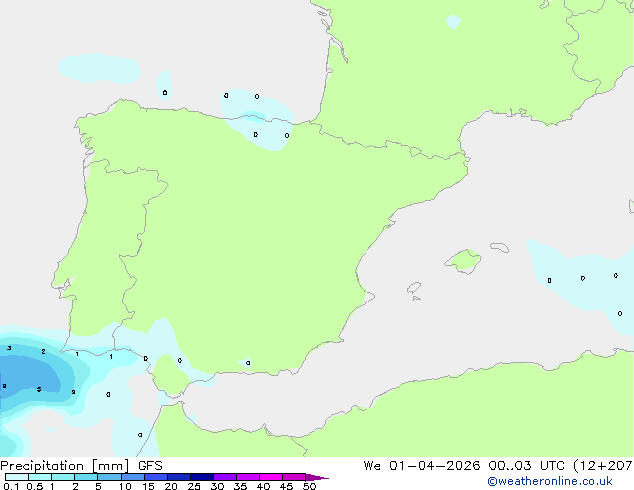The width and height of the screenshot is (634, 490).
Task: Pick the 40–45 mm magenta legend swatch
Action: (271, 477)
